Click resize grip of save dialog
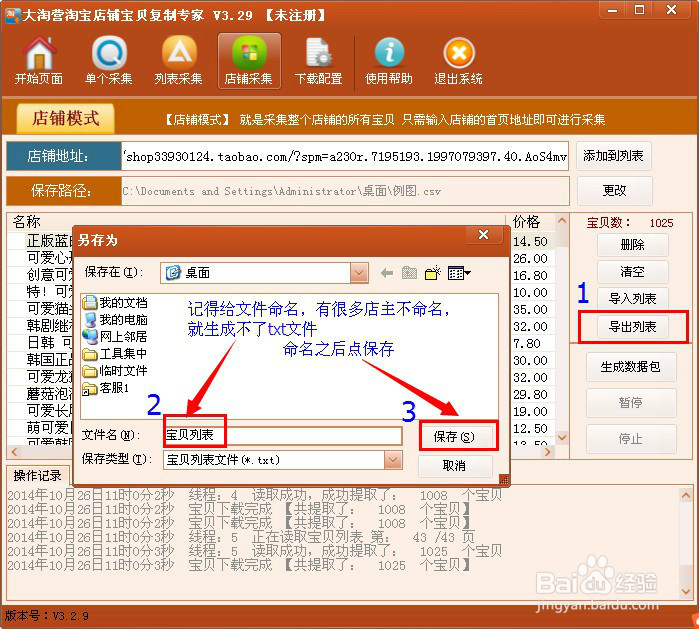The image size is (699, 629). pyautogui.click(x=504, y=480)
